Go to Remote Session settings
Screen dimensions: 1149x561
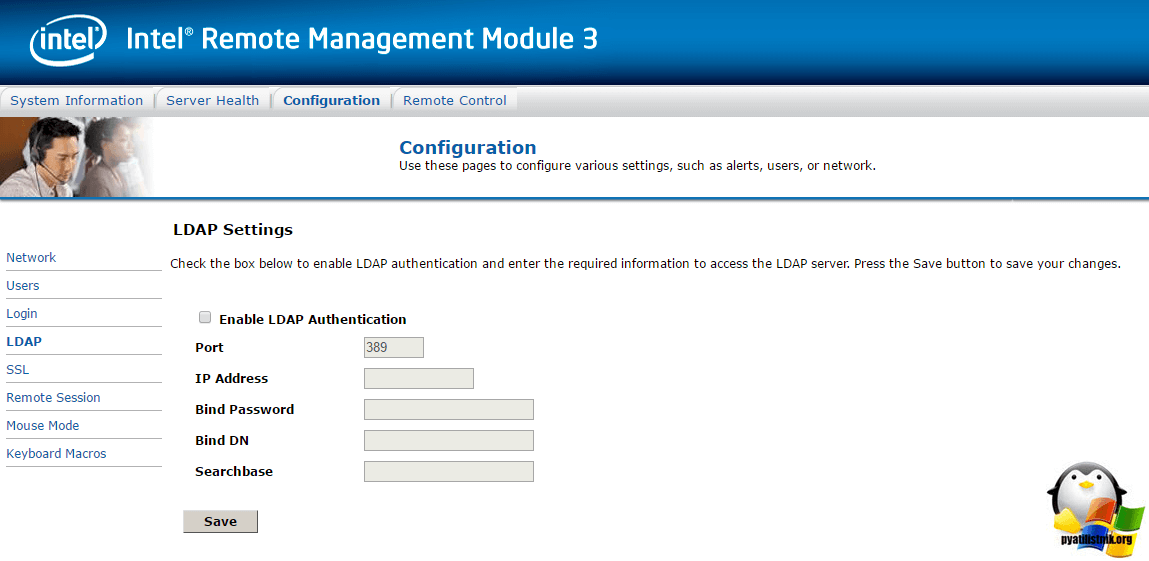pyautogui.click(x=53, y=398)
